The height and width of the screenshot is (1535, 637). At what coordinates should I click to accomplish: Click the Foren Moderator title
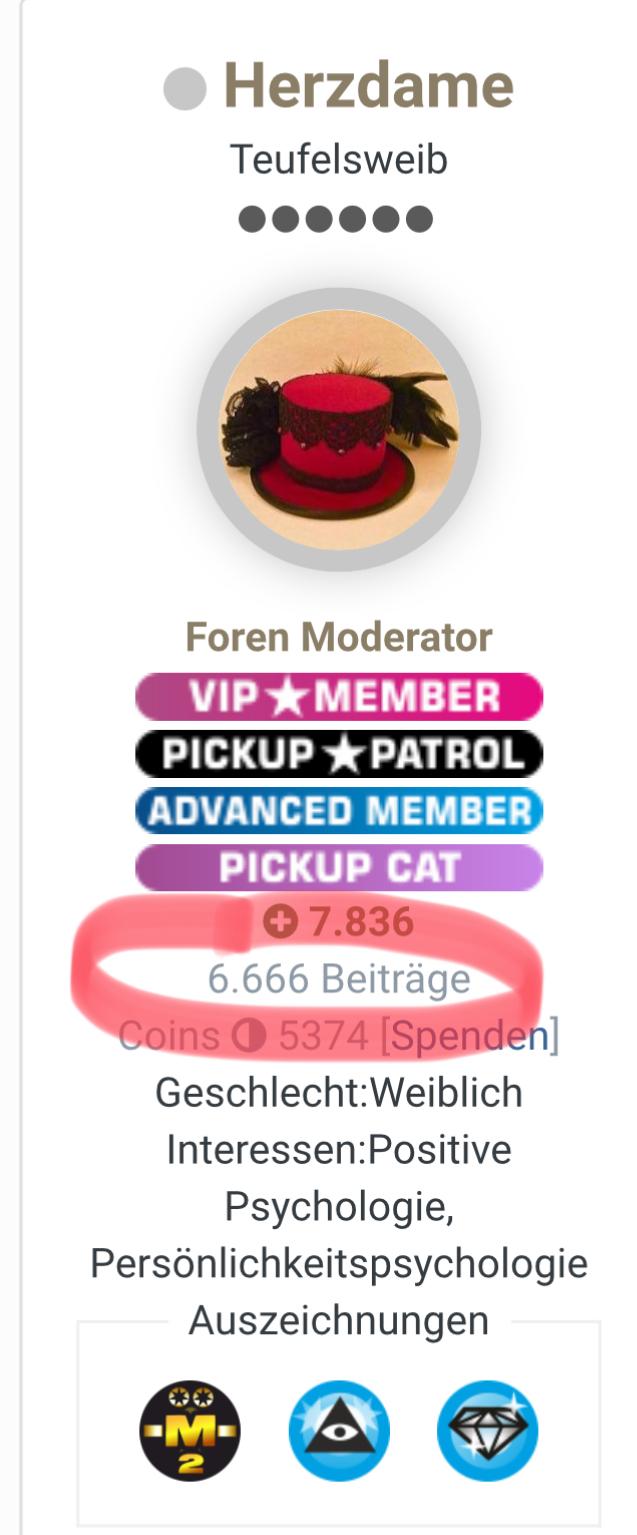[339, 637]
